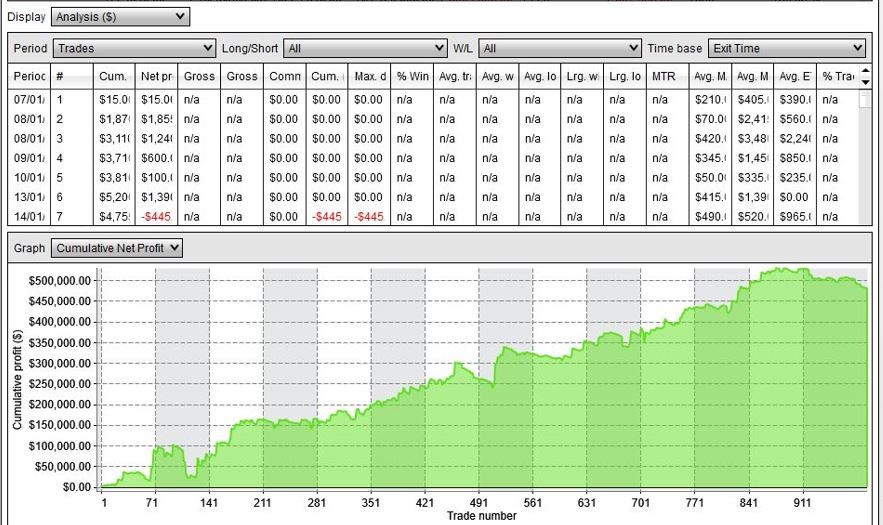Click the $1,85 net profit cell in row 2

(157, 119)
